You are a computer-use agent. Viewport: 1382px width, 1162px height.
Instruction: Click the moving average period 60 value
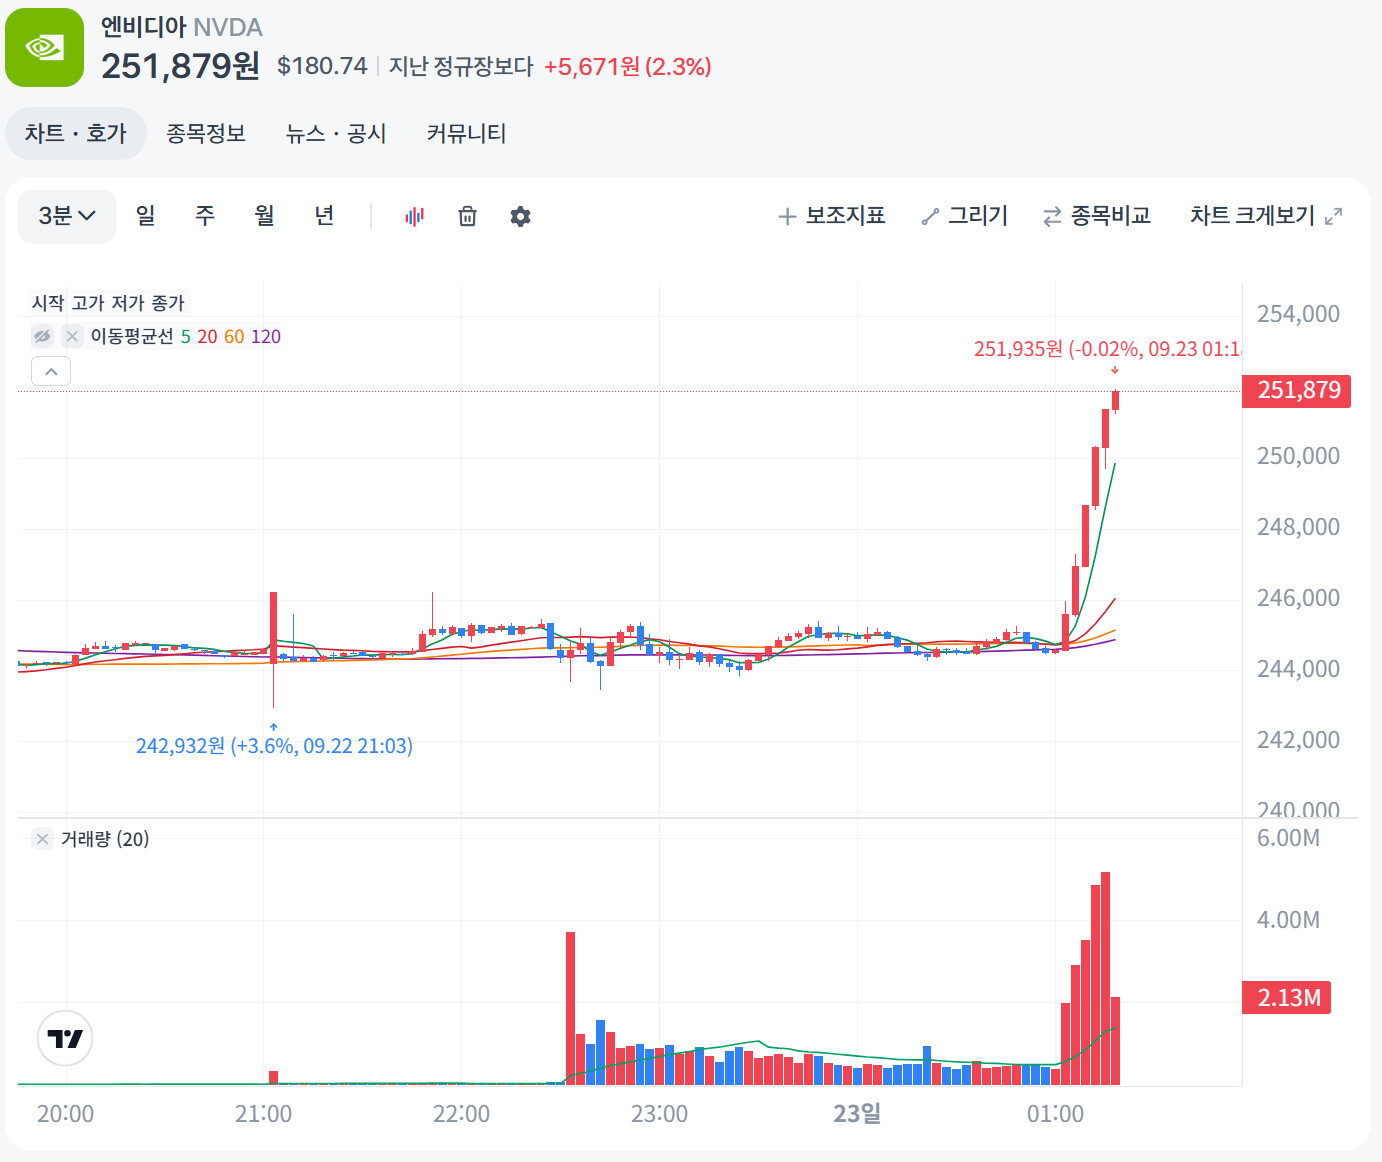click(234, 337)
